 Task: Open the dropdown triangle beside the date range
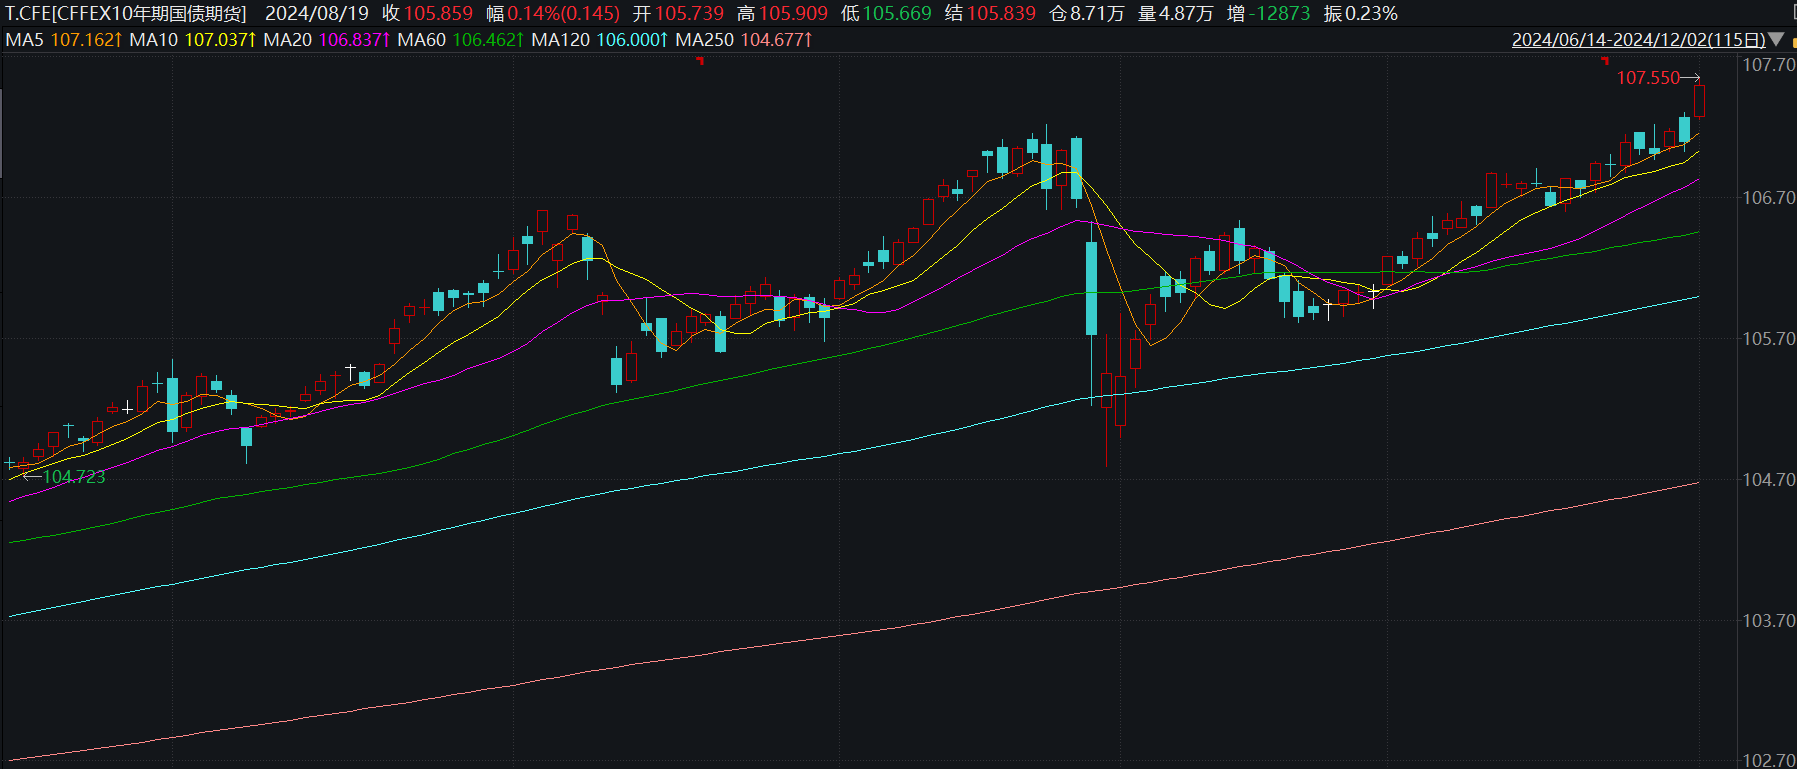tap(1776, 40)
